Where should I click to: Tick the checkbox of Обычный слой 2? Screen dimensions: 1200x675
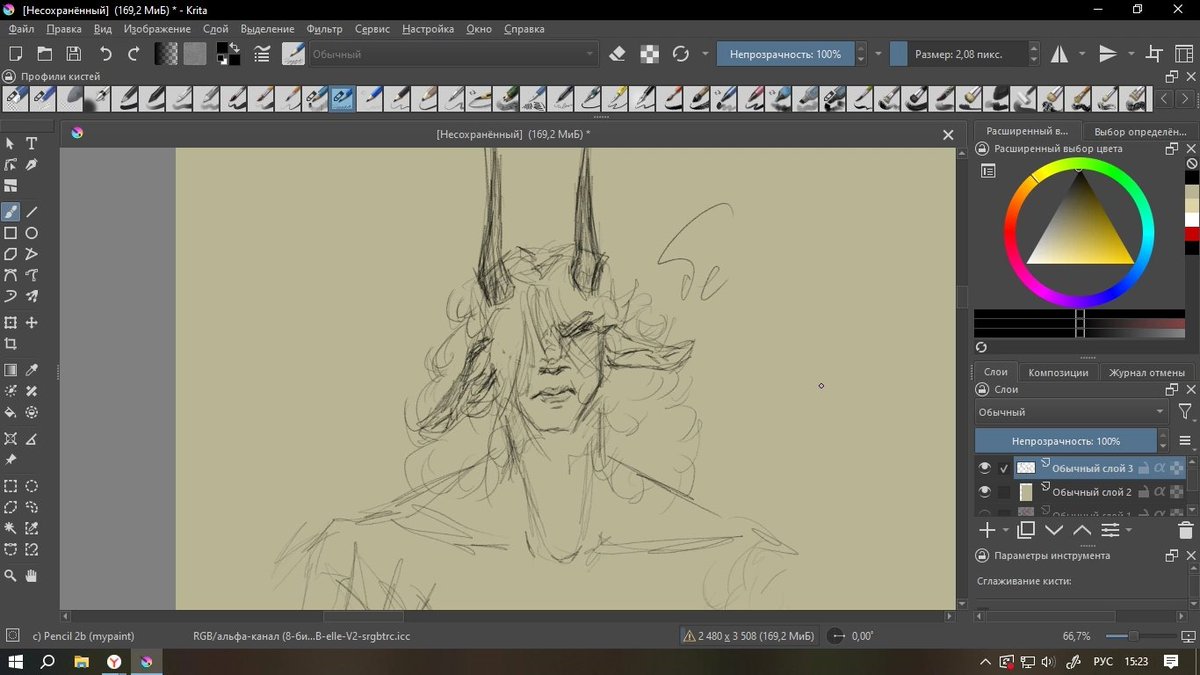coord(1004,492)
